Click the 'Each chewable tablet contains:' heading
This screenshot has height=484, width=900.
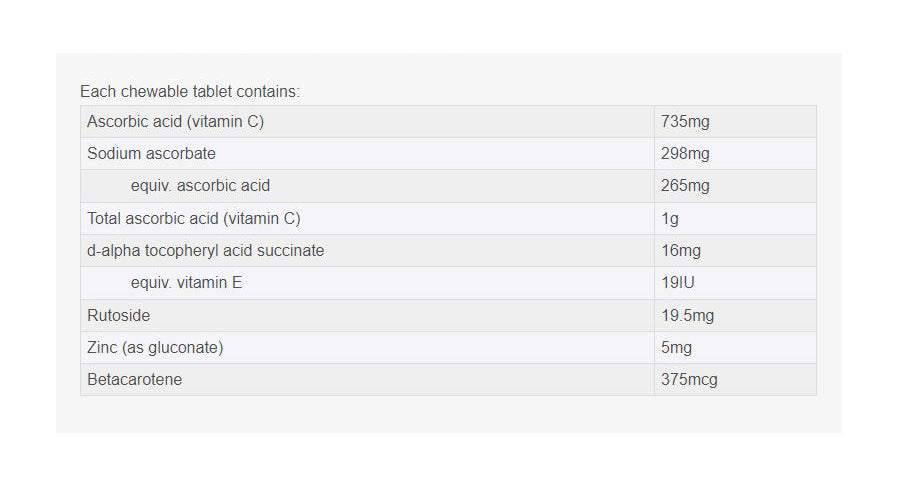[x=190, y=91]
